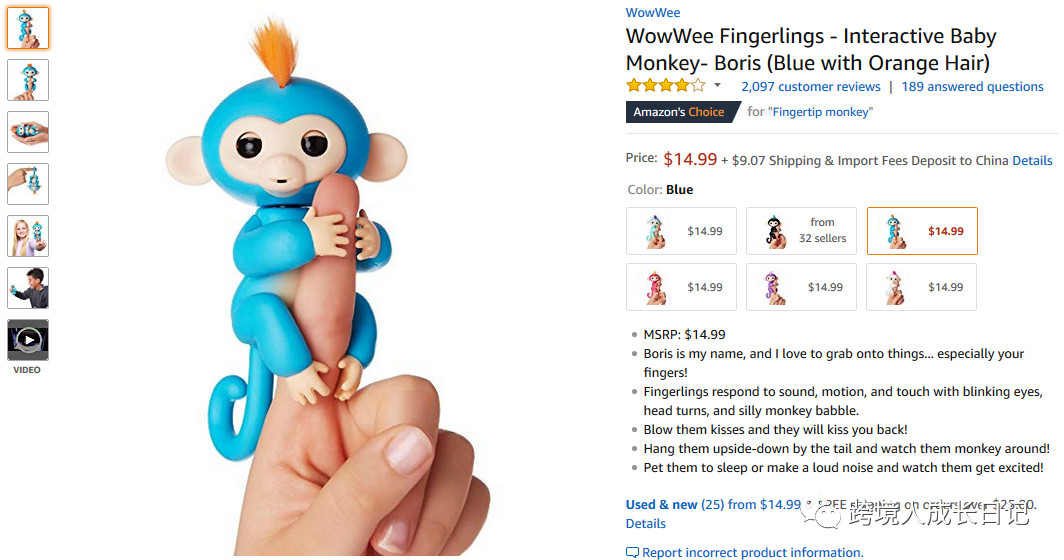Screen dimensions: 1064x560
Task: Choose the white monkey color swatch
Action: tap(921, 287)
